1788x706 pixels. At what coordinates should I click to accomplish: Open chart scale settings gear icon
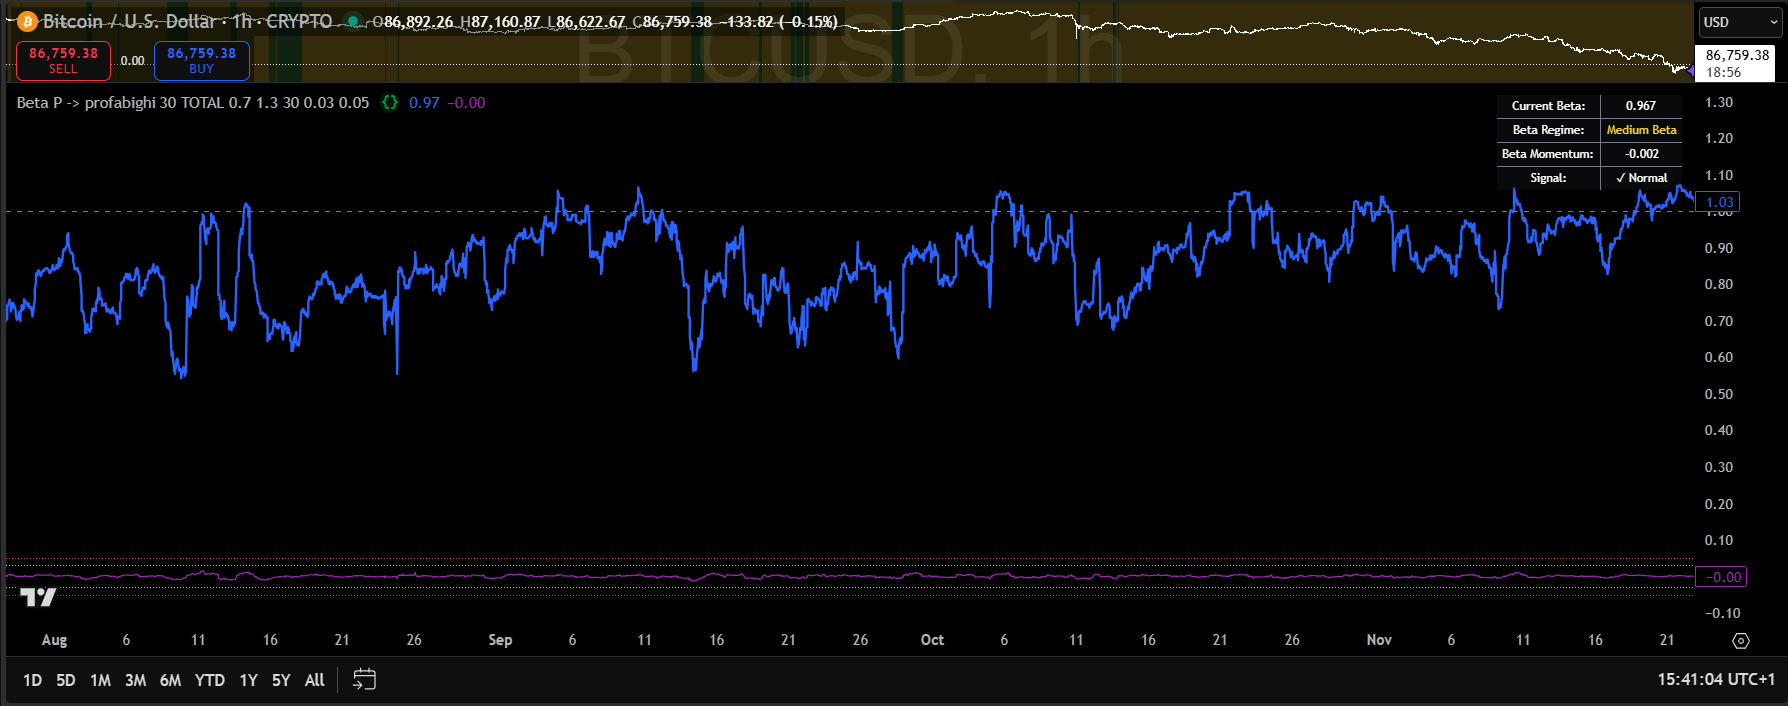(x=1740, y=641)
